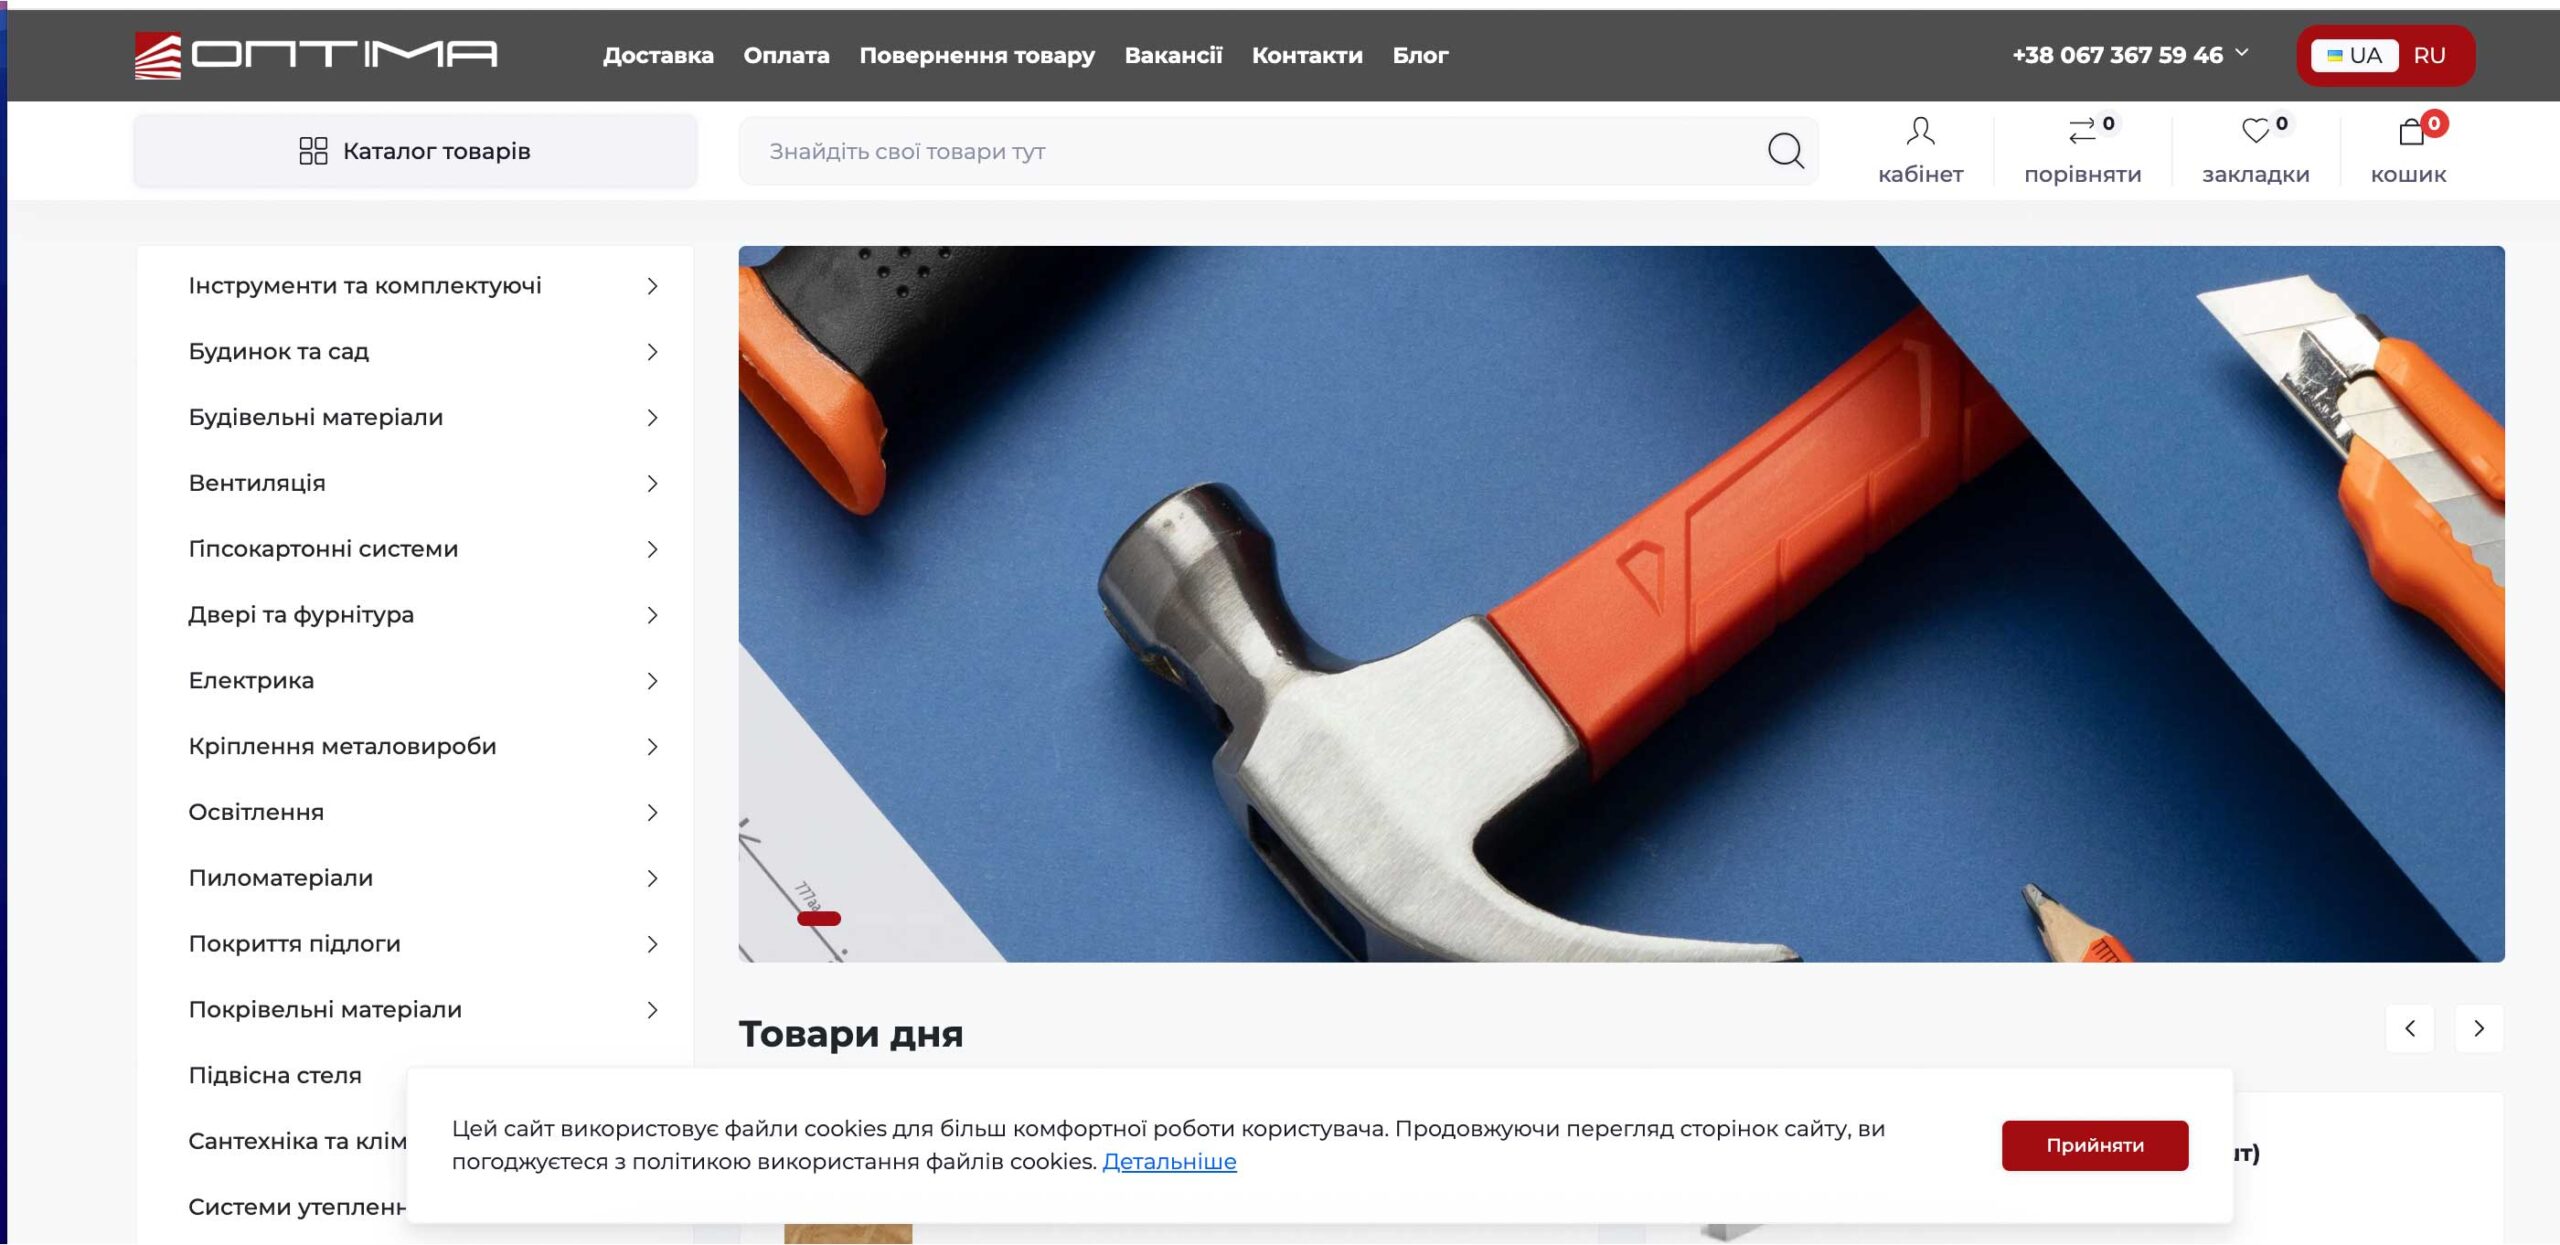Open the порівняти compare arrows icon
The image size is (2560, 1245).
click(2082, 131)
